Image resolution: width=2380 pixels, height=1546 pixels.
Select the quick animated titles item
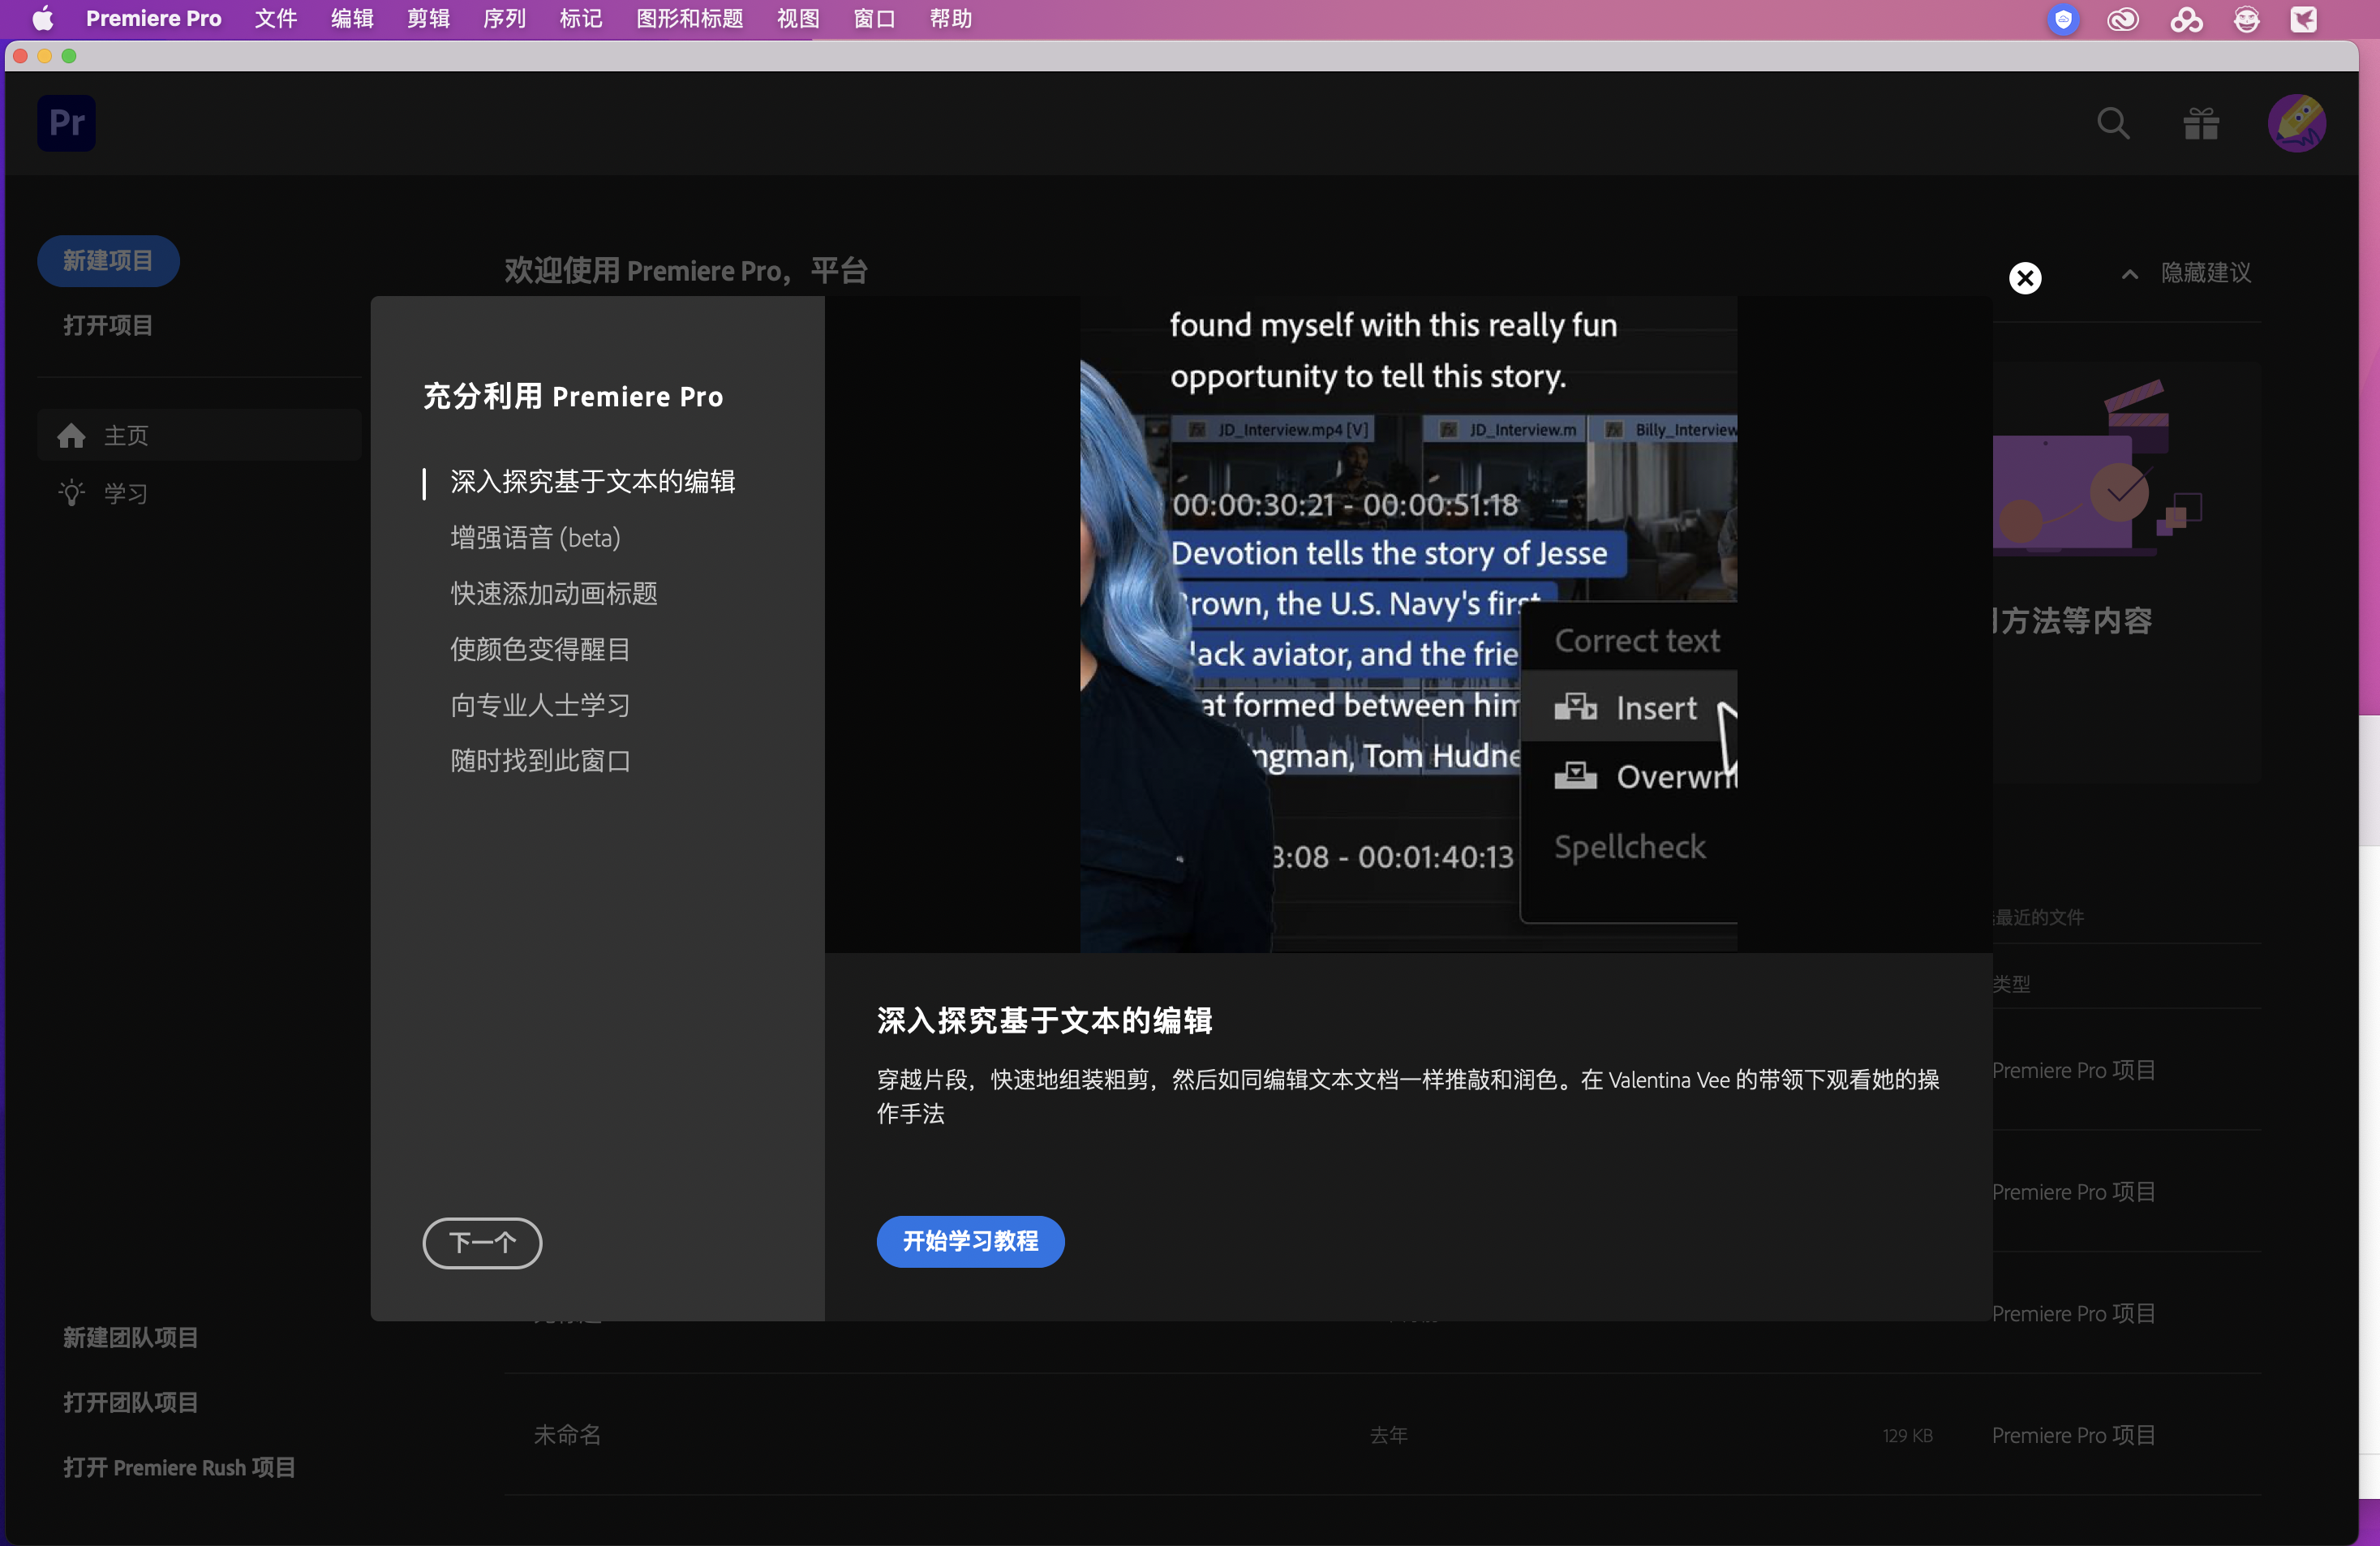[553, 594]
